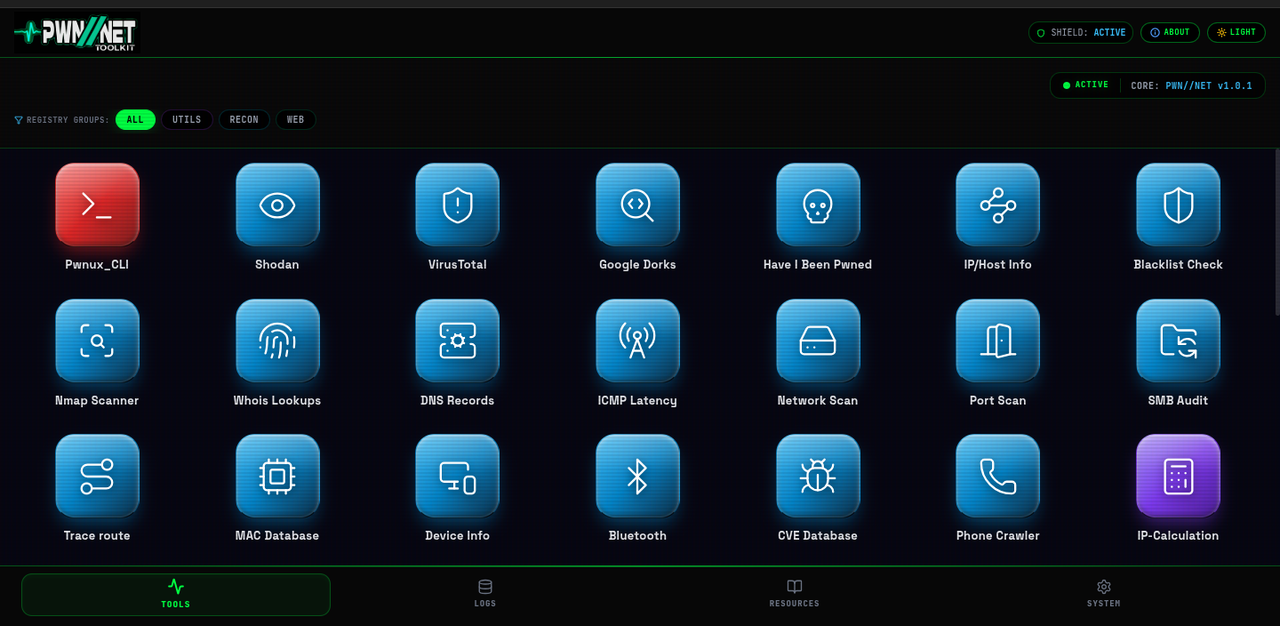Toggle the SHIELD: ACTIVE button
This screenshot has height=626, width=1280.
tap(1081, 32)
